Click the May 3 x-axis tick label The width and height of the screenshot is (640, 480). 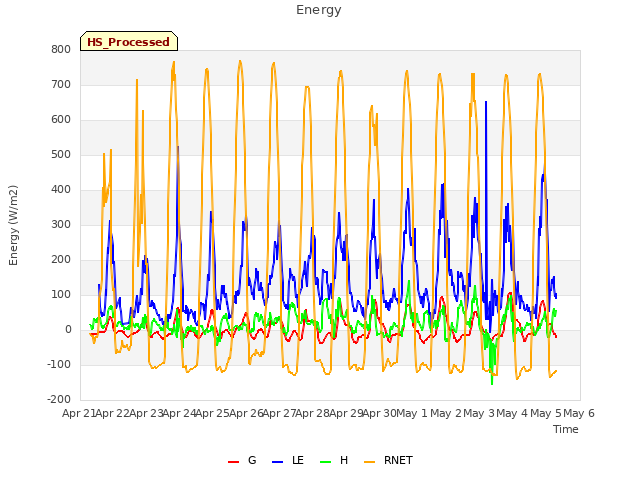[479, 413]
